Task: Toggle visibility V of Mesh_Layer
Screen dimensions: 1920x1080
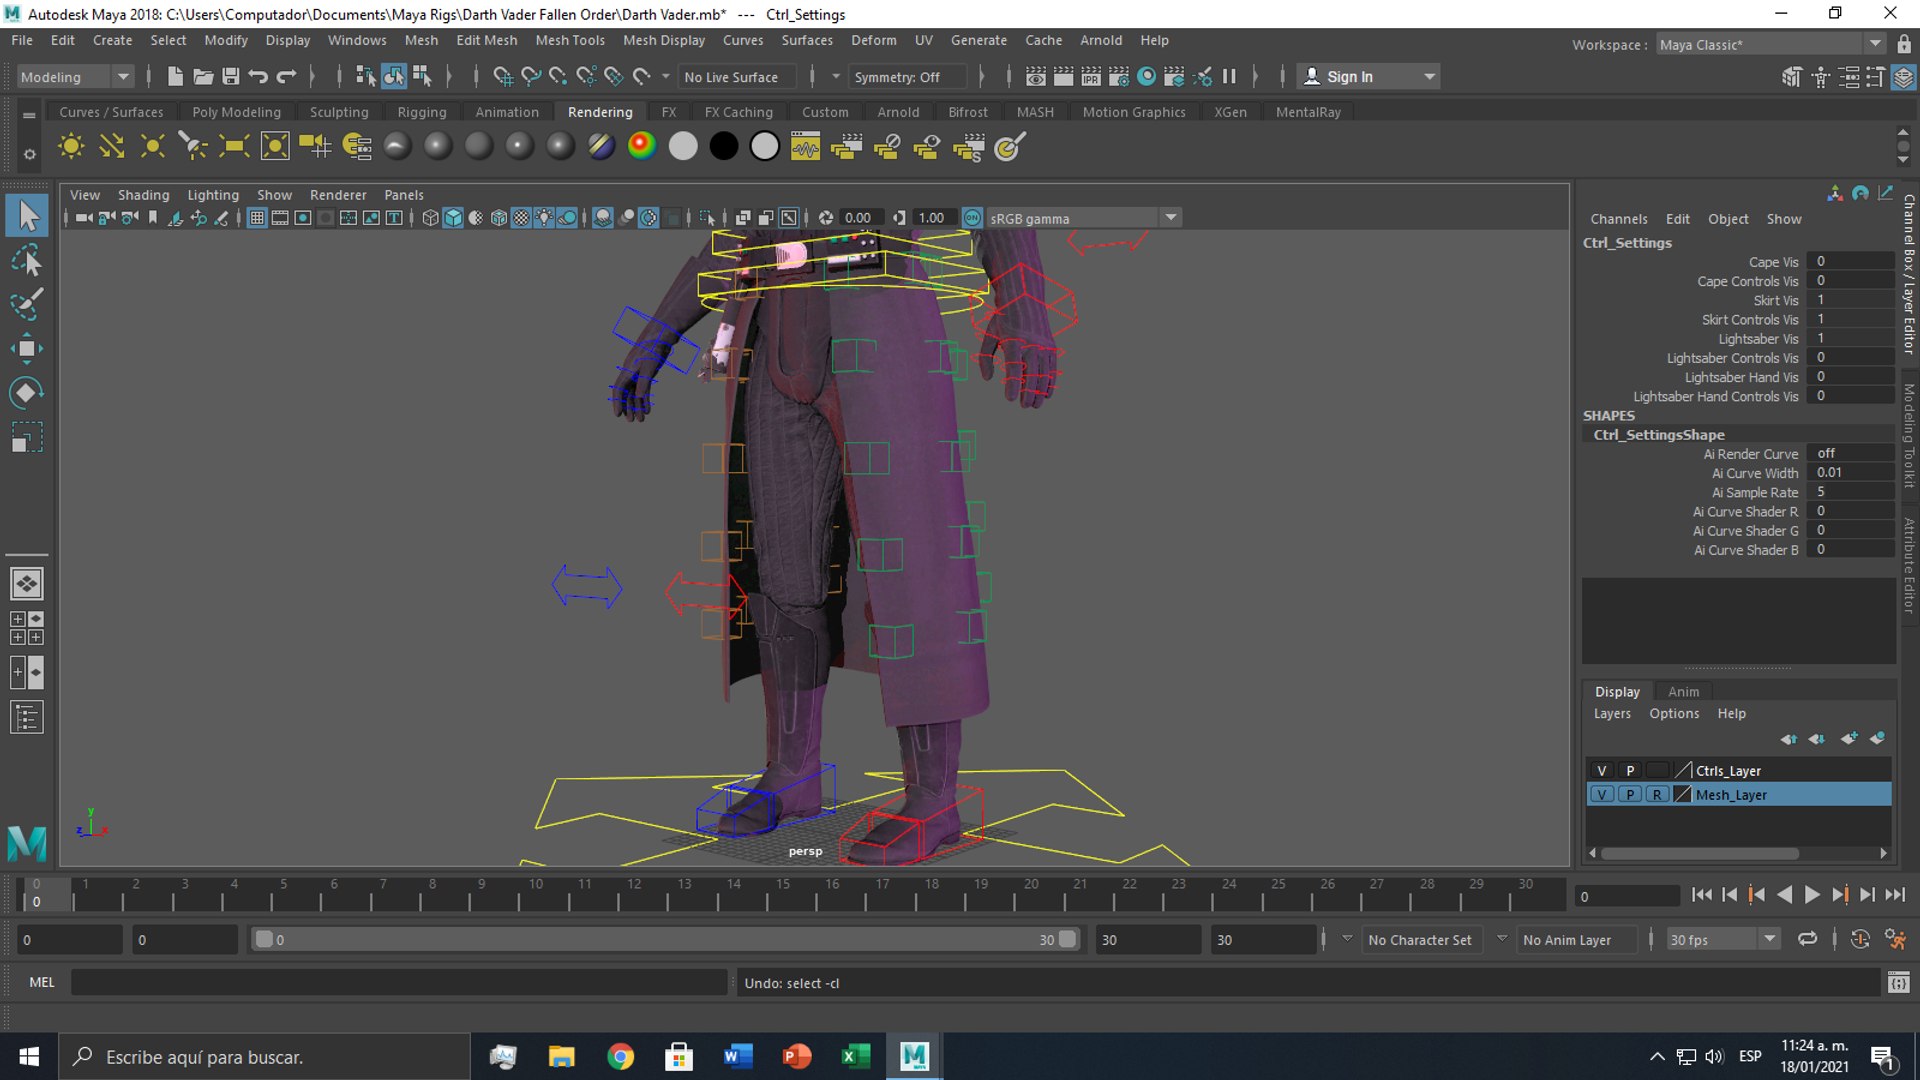Action: 1602,794
